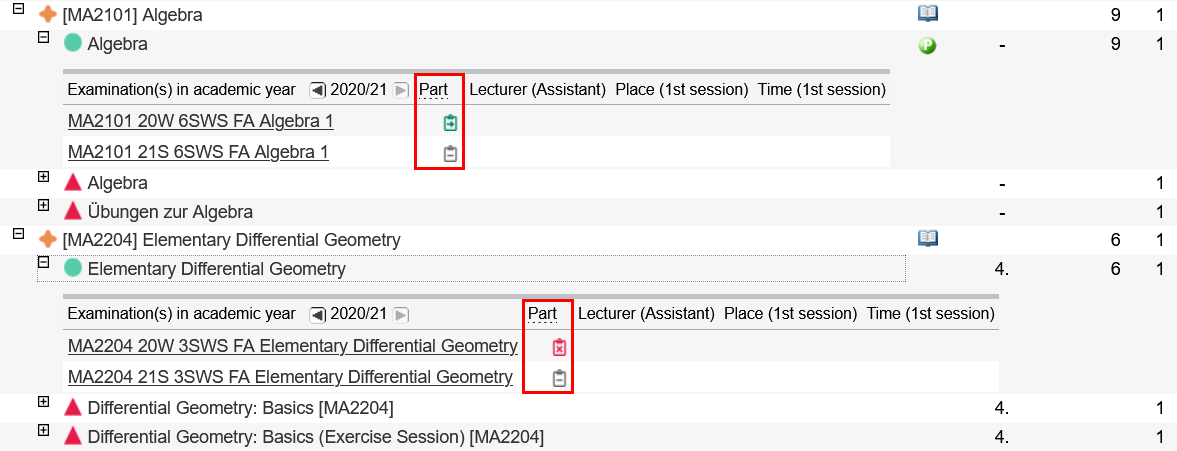Screen dimensions: 1177x451
Task: Click the Part column header in Algebra table
Action: point(433,89)
